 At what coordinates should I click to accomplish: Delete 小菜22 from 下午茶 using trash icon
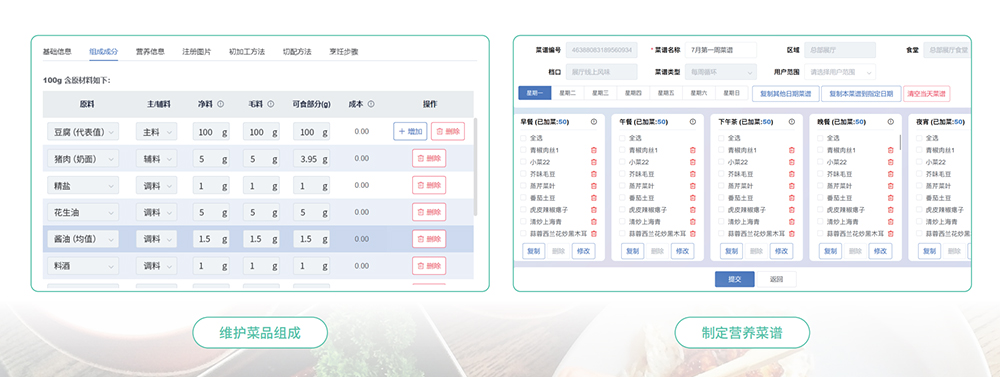[x=791, y=162]
